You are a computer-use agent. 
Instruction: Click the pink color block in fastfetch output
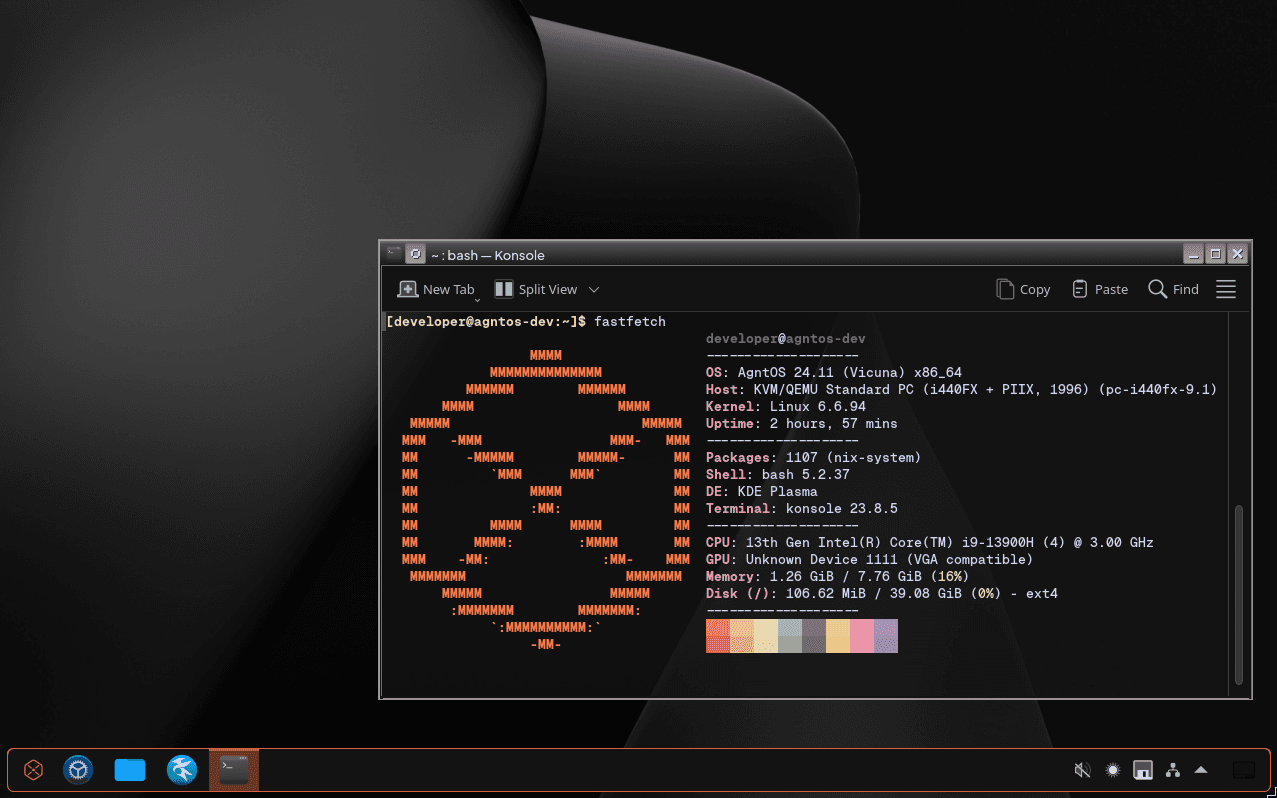point(862,636)
